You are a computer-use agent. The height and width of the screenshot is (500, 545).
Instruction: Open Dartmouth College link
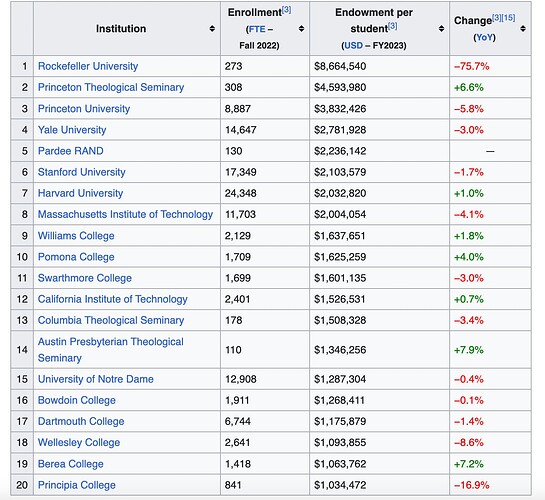[x=81, y=421]
